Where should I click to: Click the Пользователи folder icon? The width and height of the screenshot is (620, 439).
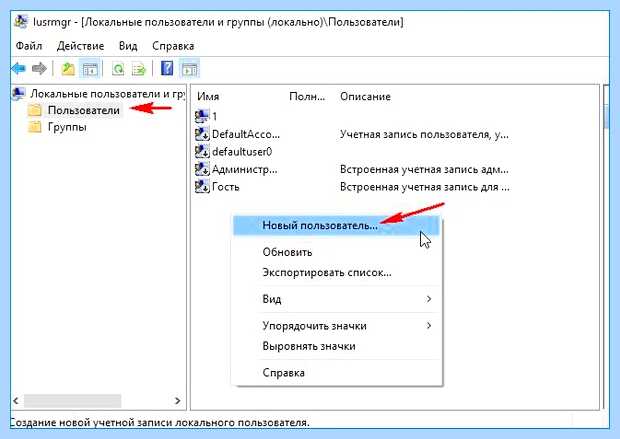35,110
